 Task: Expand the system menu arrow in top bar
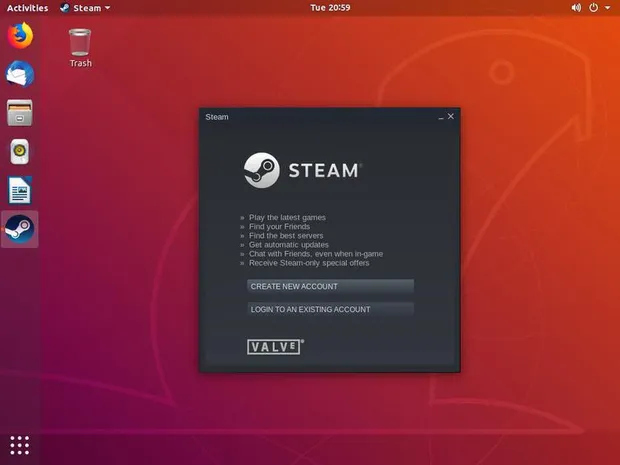point(607,8)
